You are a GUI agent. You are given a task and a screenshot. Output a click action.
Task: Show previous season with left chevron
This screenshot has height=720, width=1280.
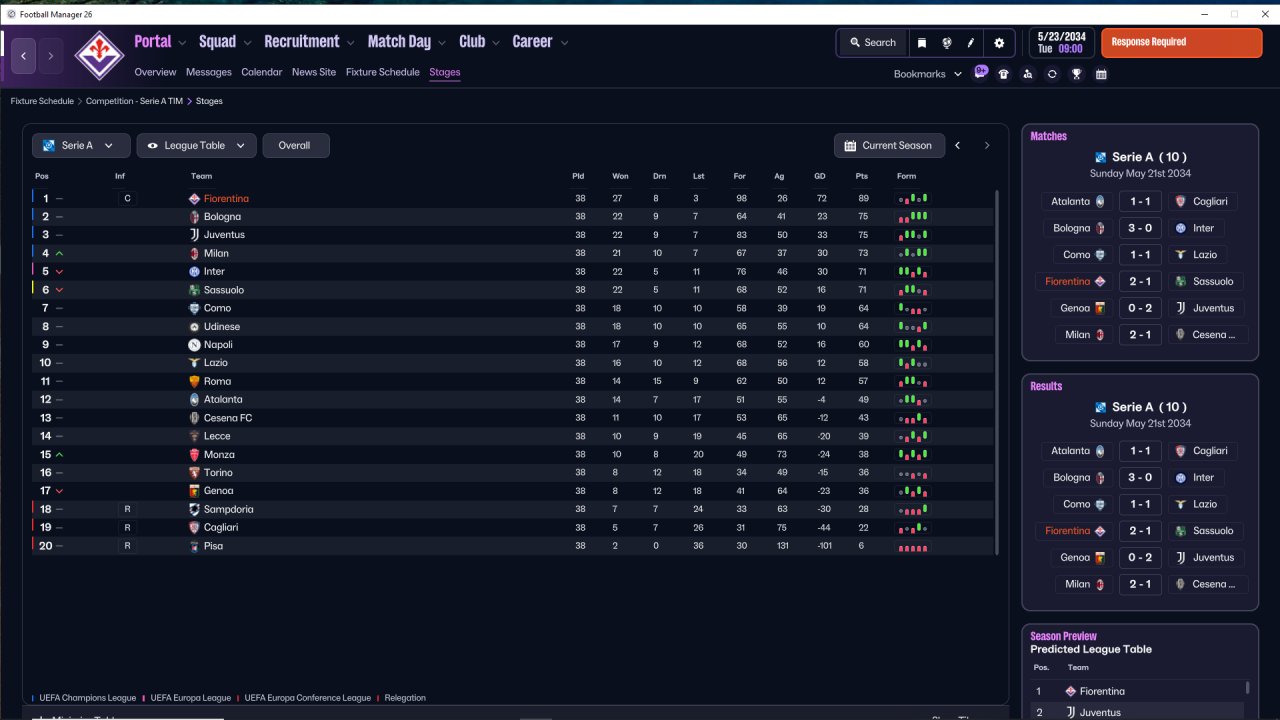click(958, 146)
